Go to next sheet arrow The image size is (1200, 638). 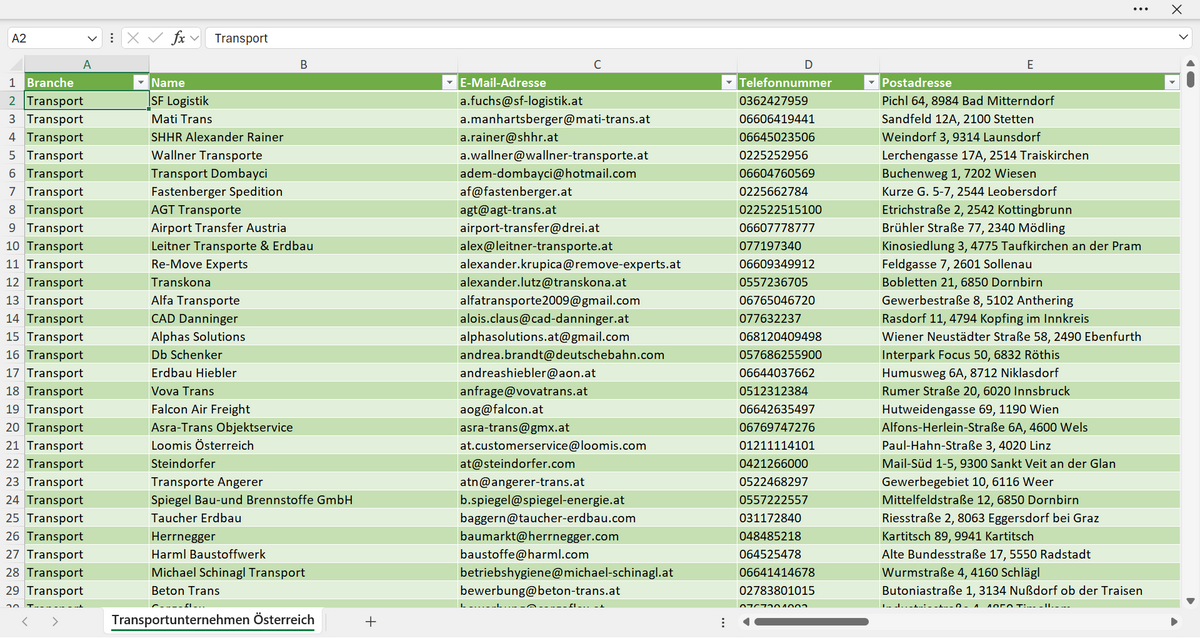point(54,621)
